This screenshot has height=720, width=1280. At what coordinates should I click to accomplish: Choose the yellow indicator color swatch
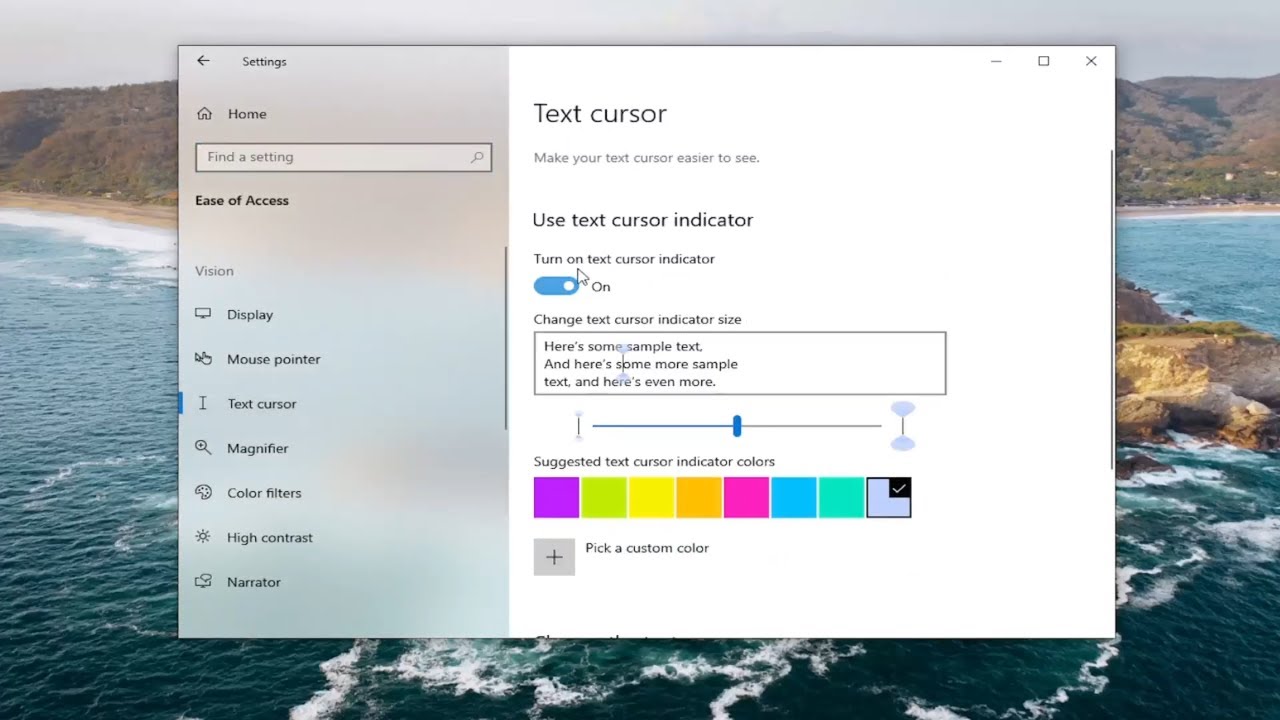pyautogui.click(x=651, y=497)
